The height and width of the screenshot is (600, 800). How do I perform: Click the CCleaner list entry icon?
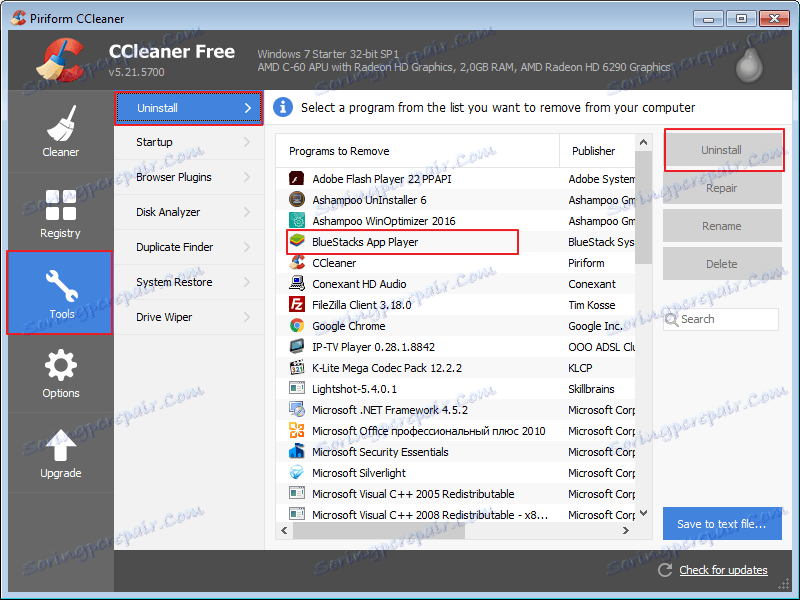point(296,262)
